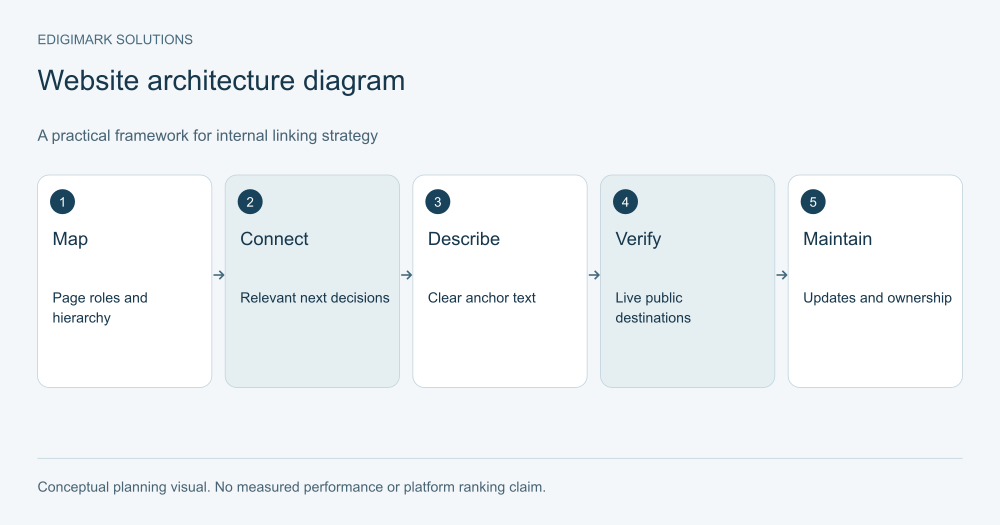Click the arrow between Verify and Maintain

pos(781,275)
